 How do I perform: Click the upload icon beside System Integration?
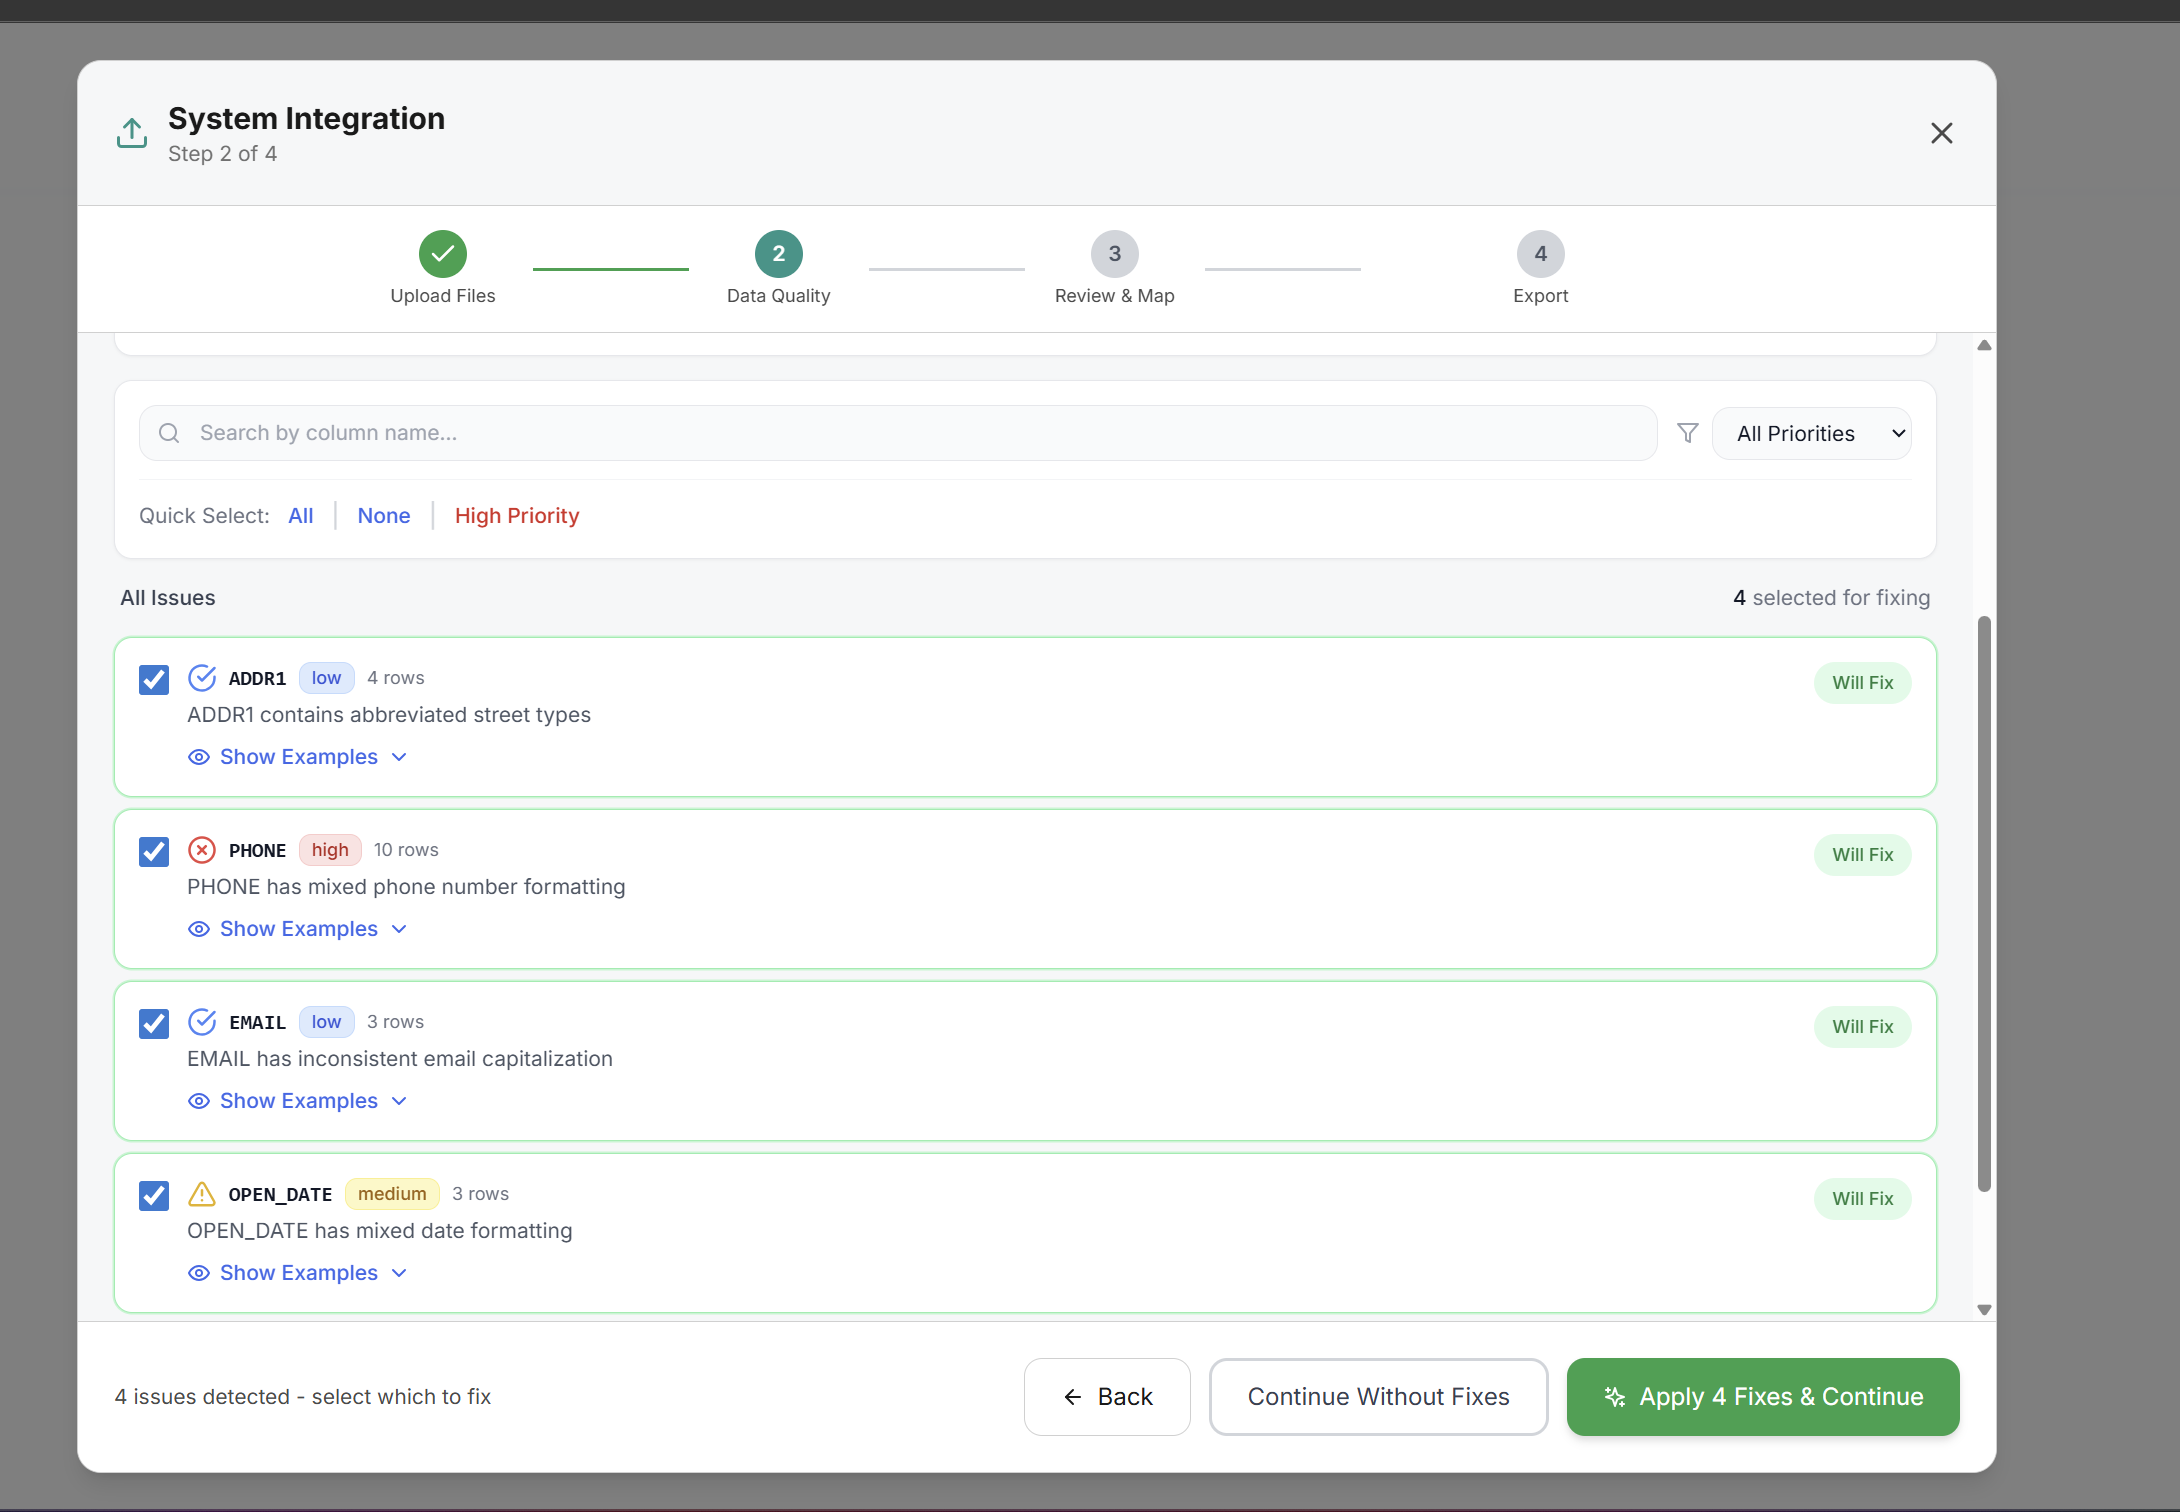pos(132,133)
